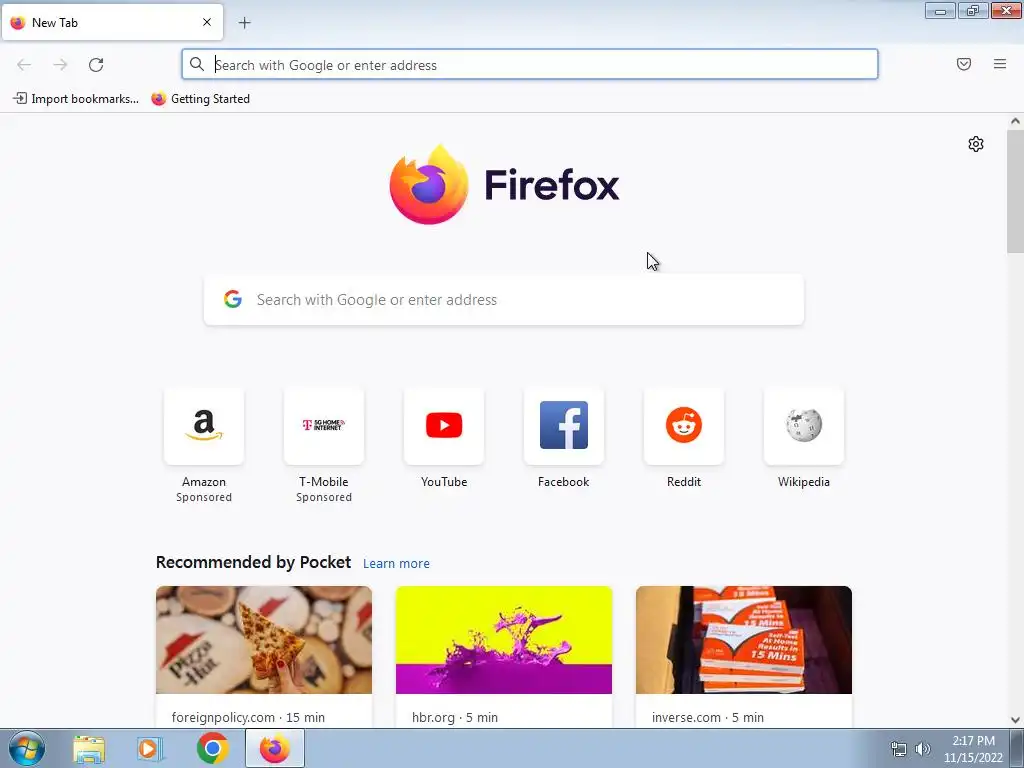Focus the address bar search field
Image resolution: width=1024 pixels, height=768 pixels.
point(530,65)
